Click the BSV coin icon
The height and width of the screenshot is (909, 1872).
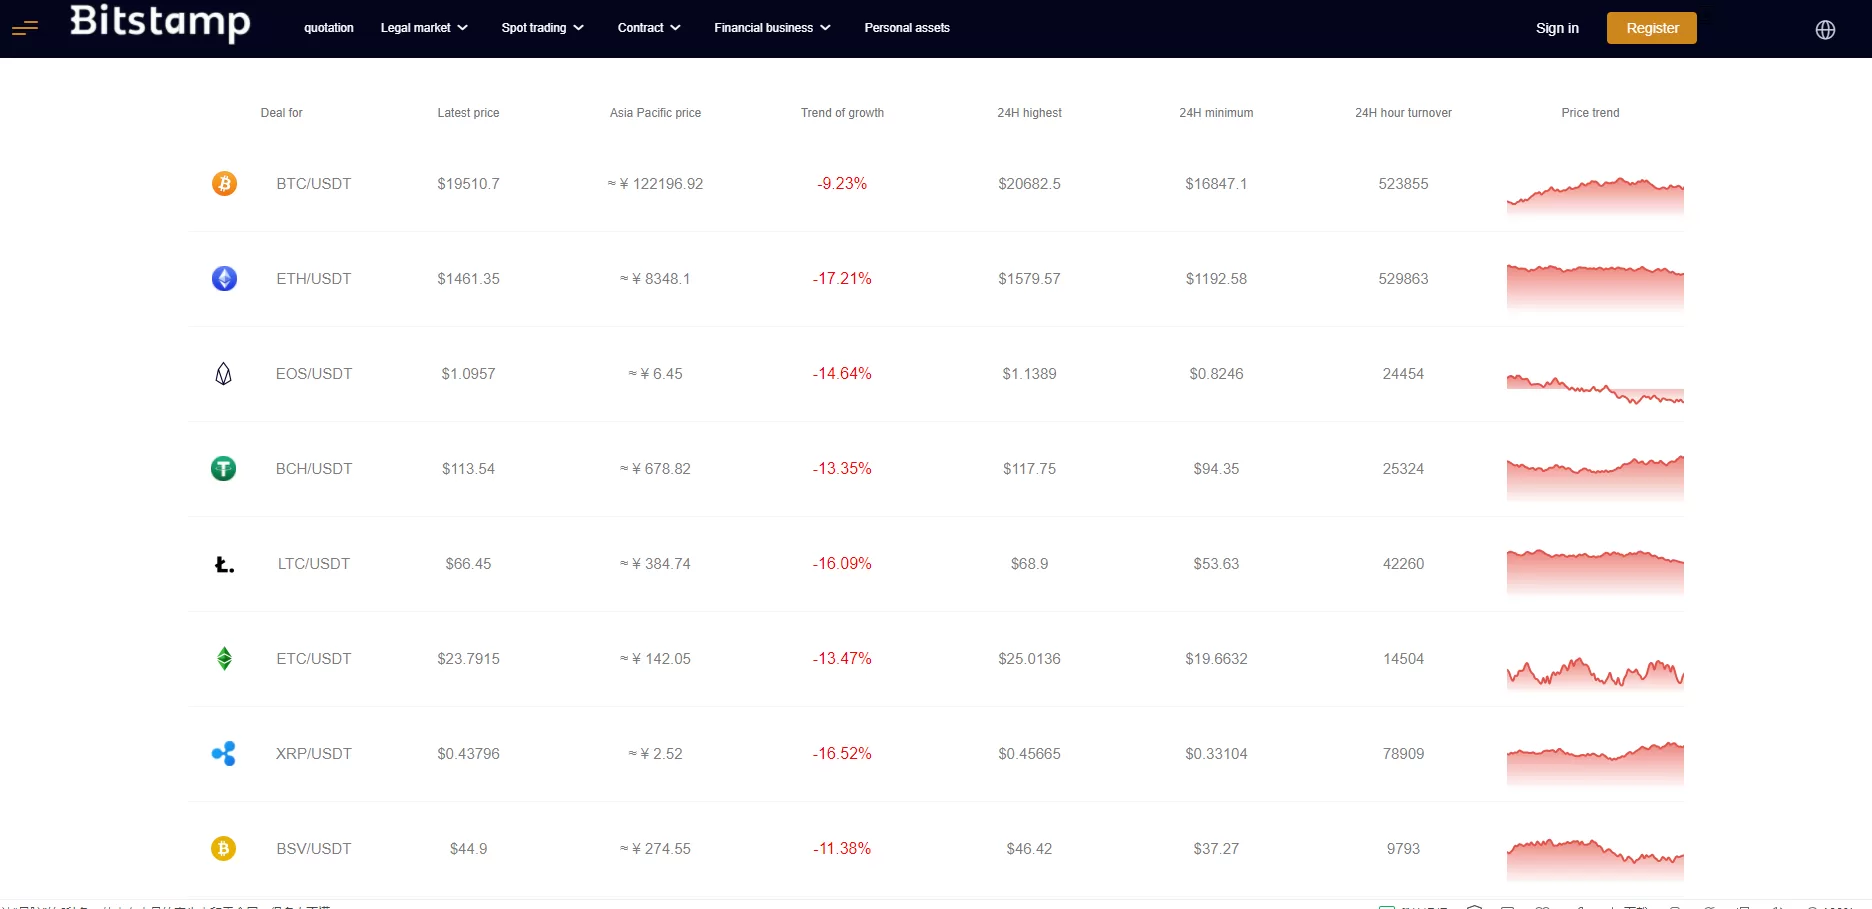click(x=224, y=849)
